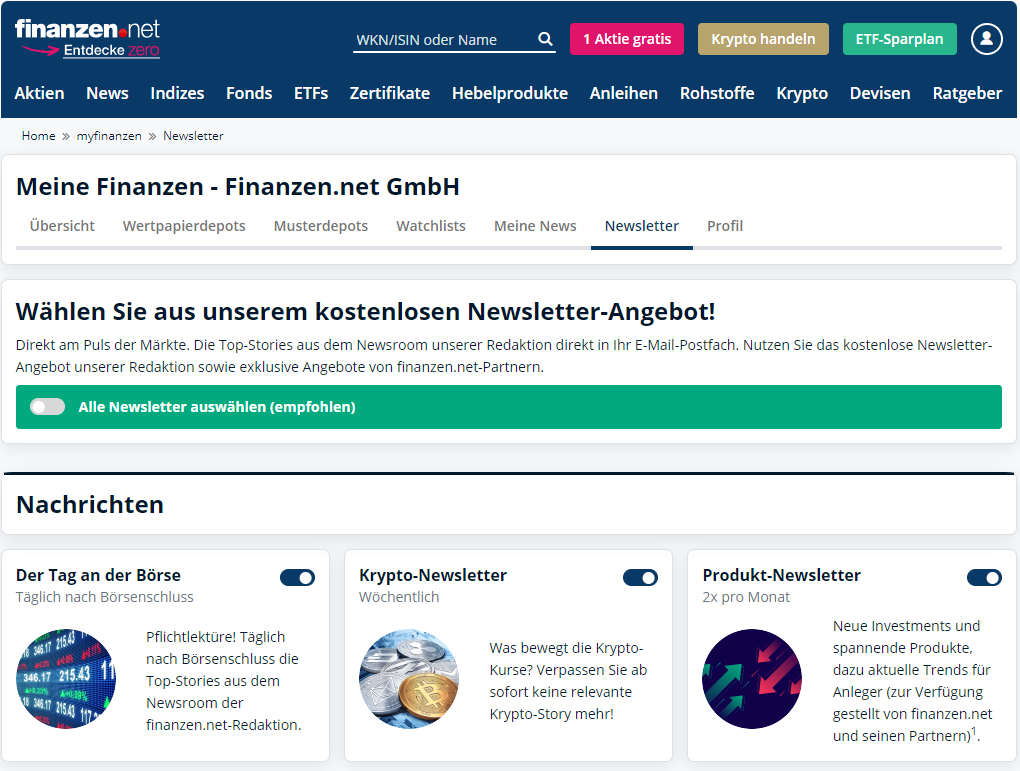
Task: Click the Der Tag an der Börse heading
Action: 98,575
